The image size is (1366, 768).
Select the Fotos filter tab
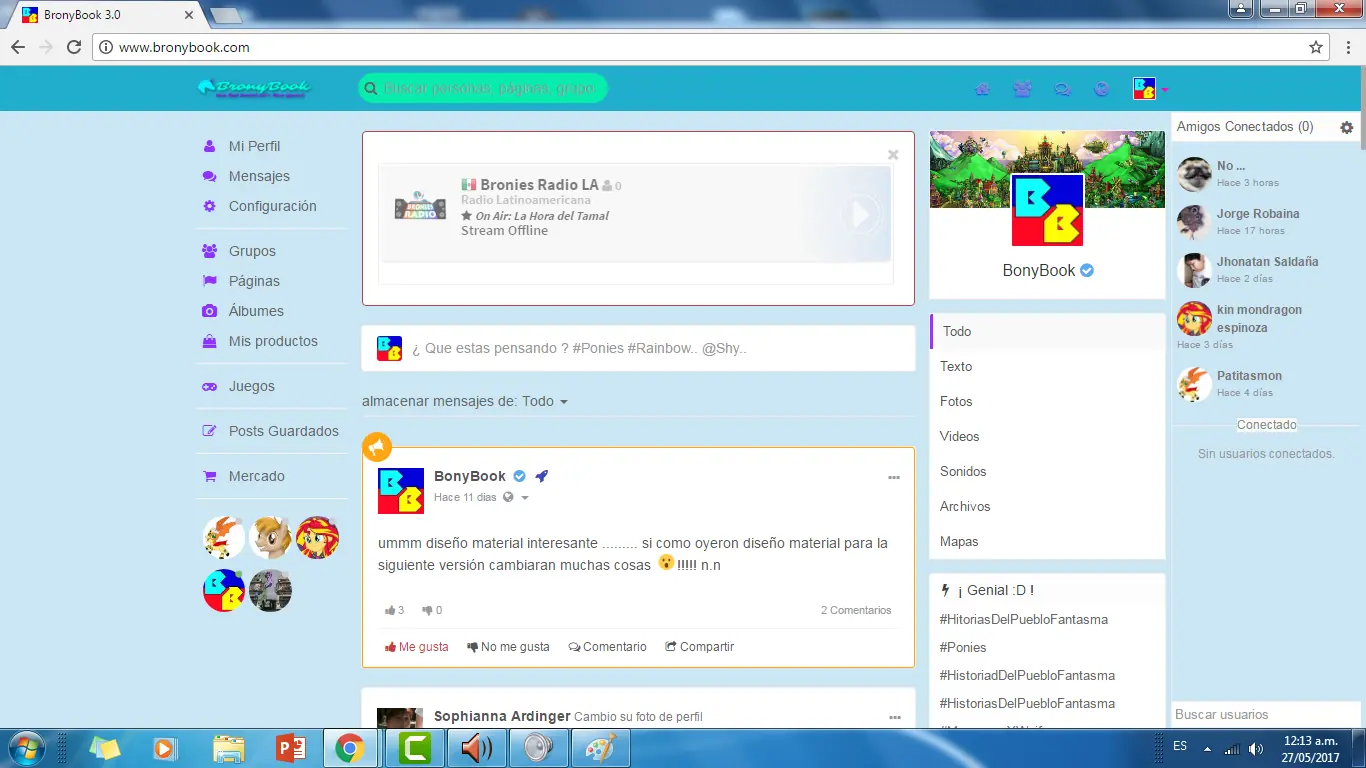click(1048, 401)
